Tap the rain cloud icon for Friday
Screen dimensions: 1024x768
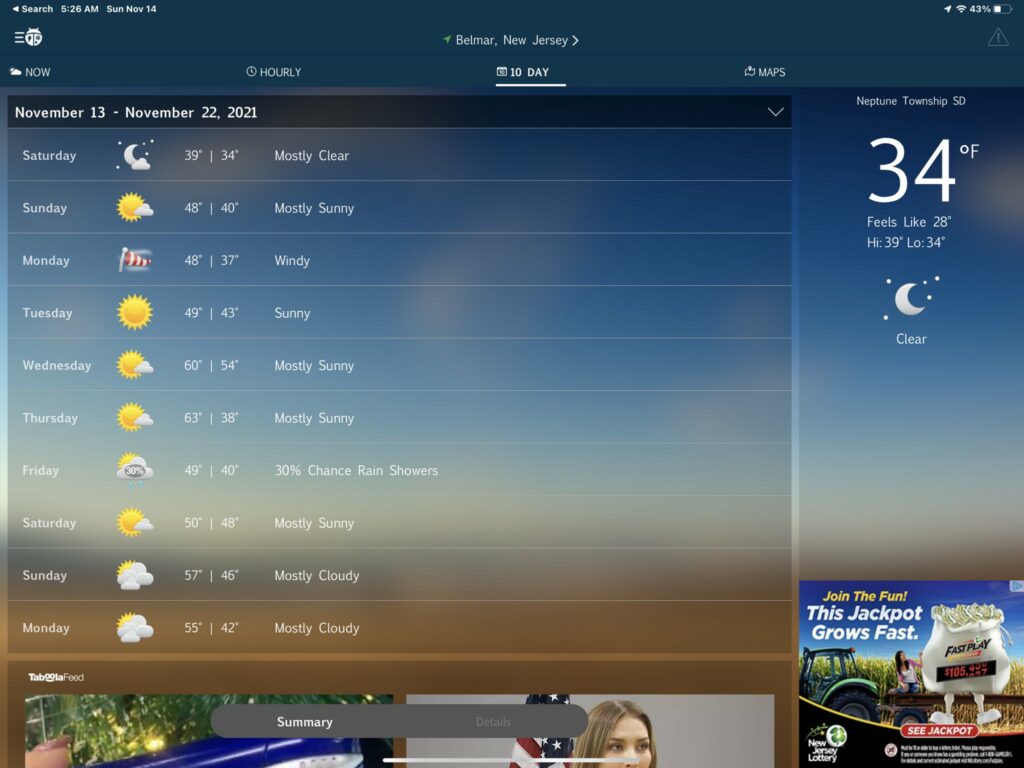(135, 470)
